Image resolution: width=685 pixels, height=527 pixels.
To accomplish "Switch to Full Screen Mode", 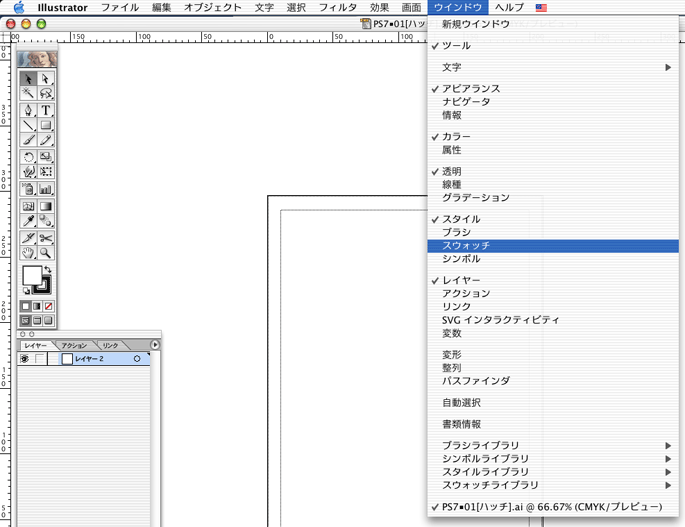I will [x=48, y=321].
